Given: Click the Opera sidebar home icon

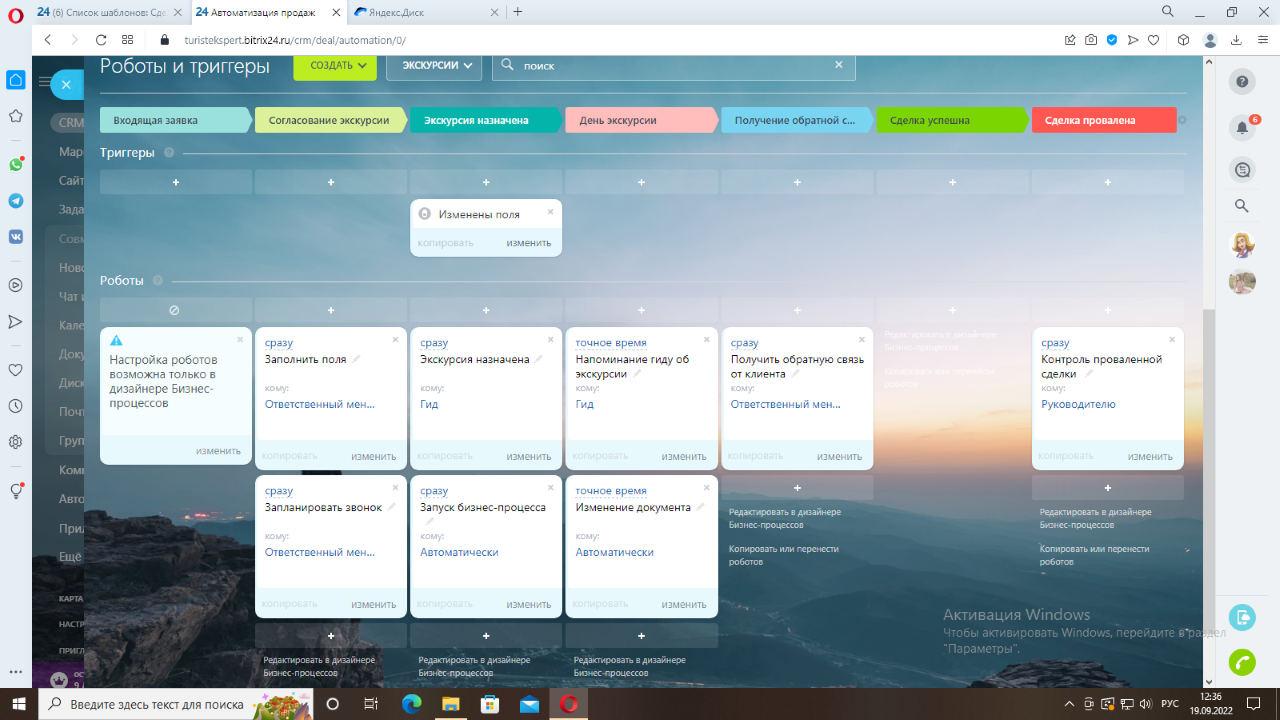Looking at the screenshot, I should click(15, 80).
